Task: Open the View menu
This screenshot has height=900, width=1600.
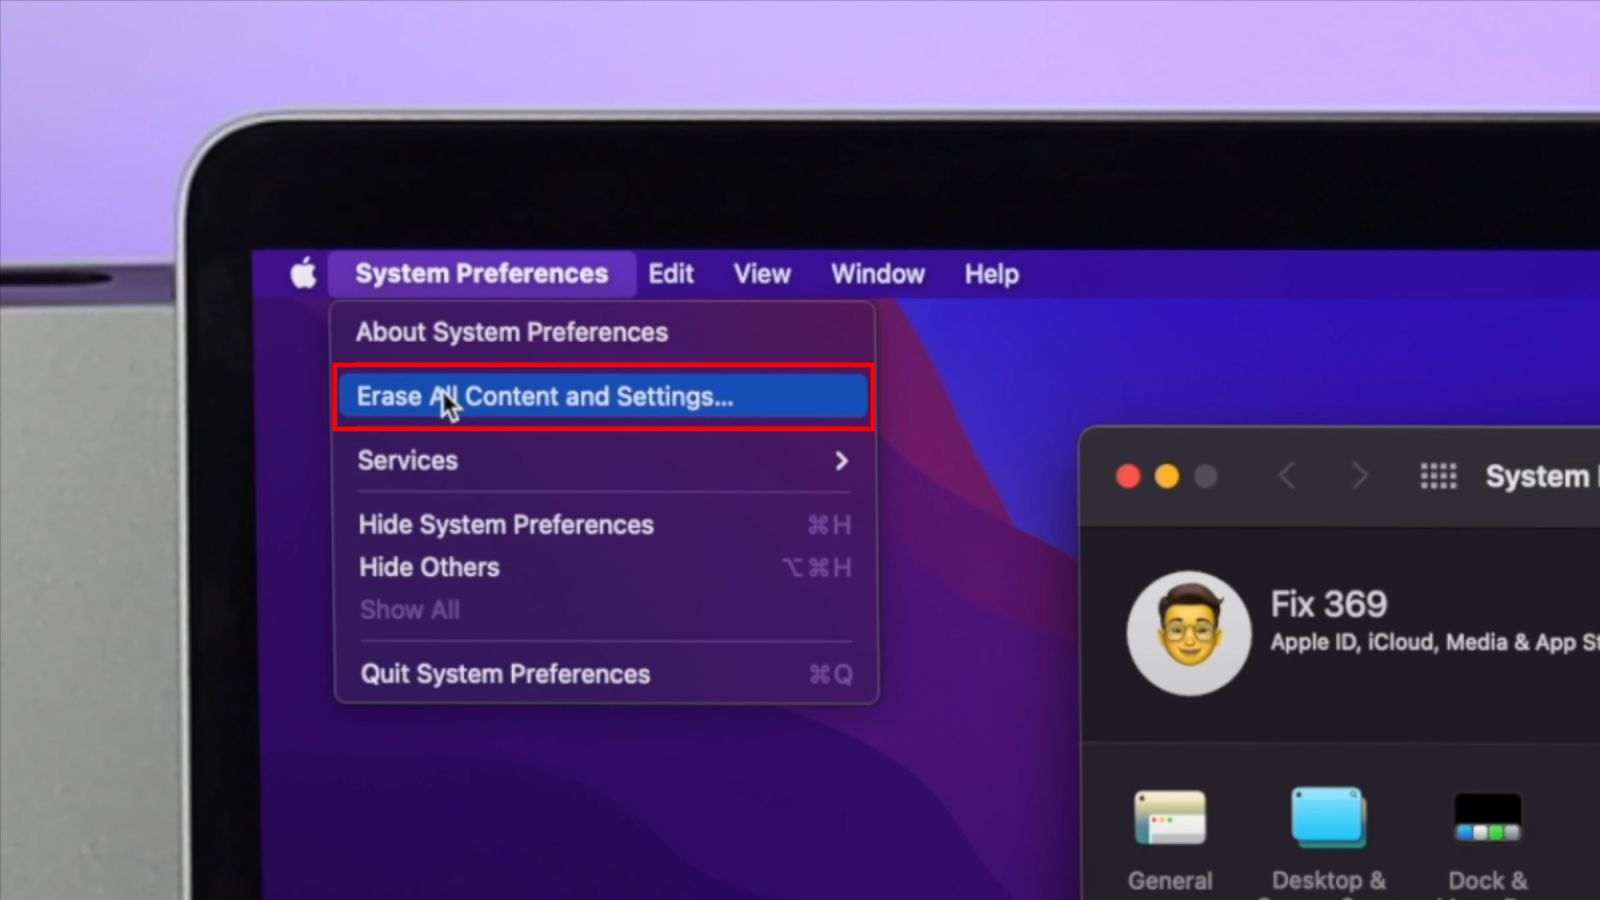Action: 762,274
